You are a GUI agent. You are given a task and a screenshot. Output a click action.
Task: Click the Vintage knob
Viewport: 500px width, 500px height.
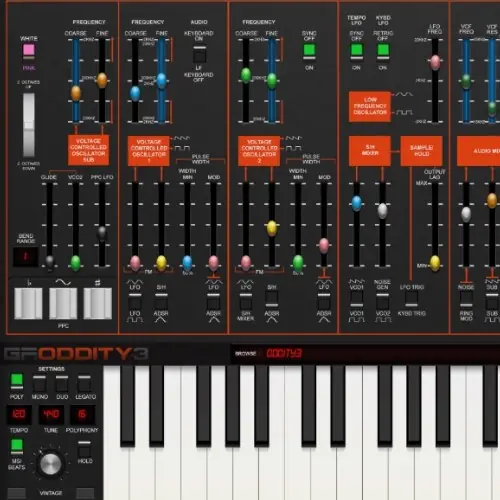[51, 464]
